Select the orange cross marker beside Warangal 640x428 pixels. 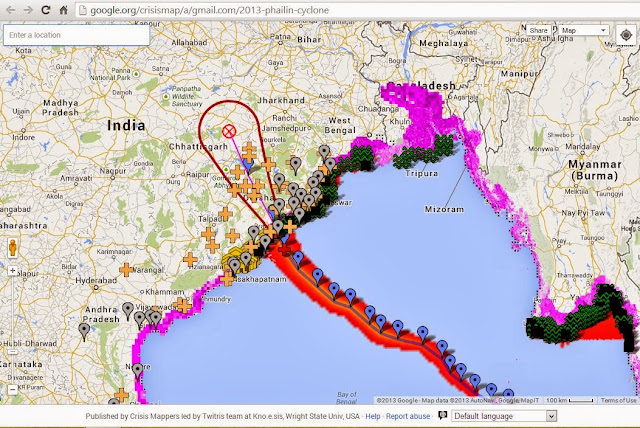pos(127,270)
